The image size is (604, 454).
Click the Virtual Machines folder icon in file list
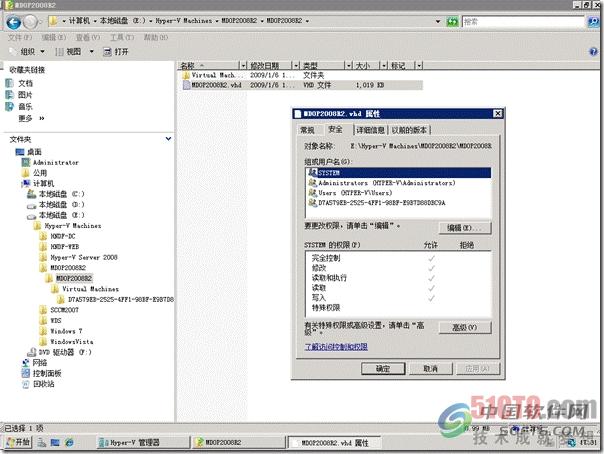point(186,75)
